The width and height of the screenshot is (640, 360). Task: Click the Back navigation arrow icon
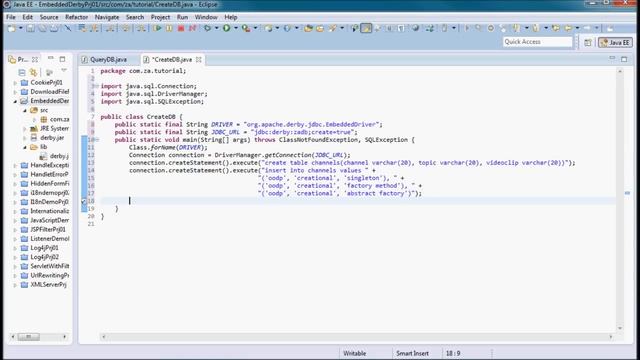coord(568,28)
